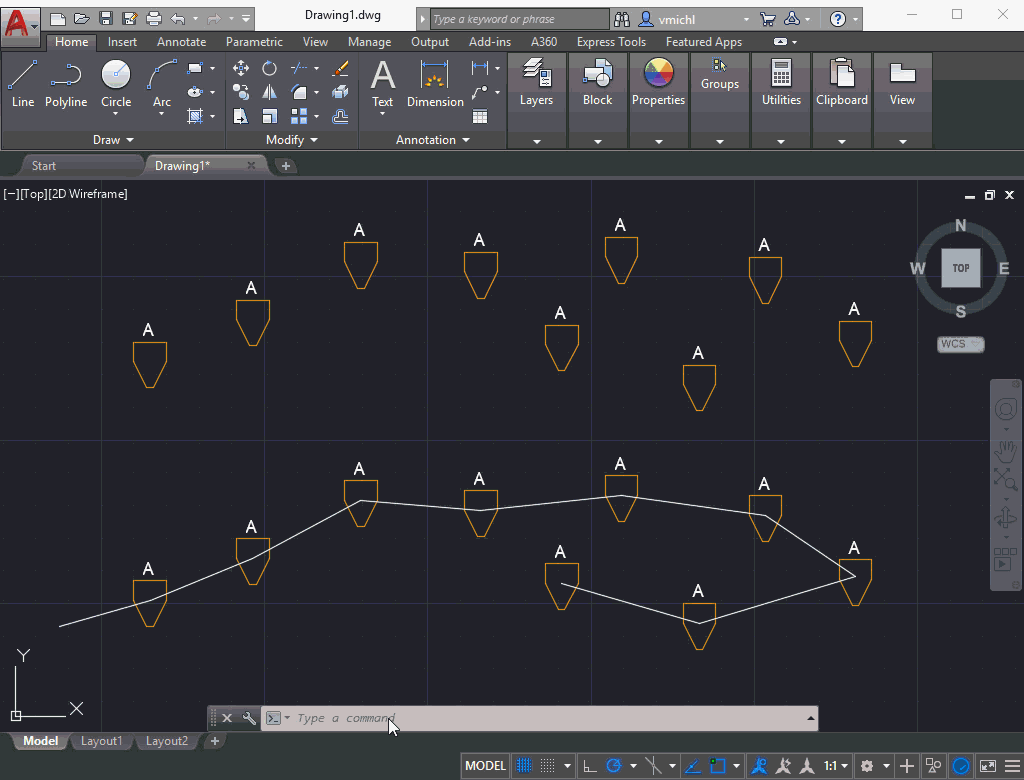Screen dimensions: 1024x780
Task: Switch to the Parametric ribbon tab
Action: pos(254,42)
